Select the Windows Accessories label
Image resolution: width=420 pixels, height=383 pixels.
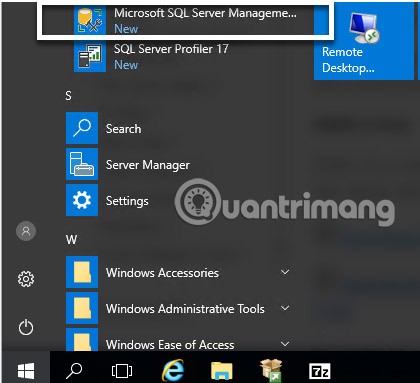coord(162,273)
